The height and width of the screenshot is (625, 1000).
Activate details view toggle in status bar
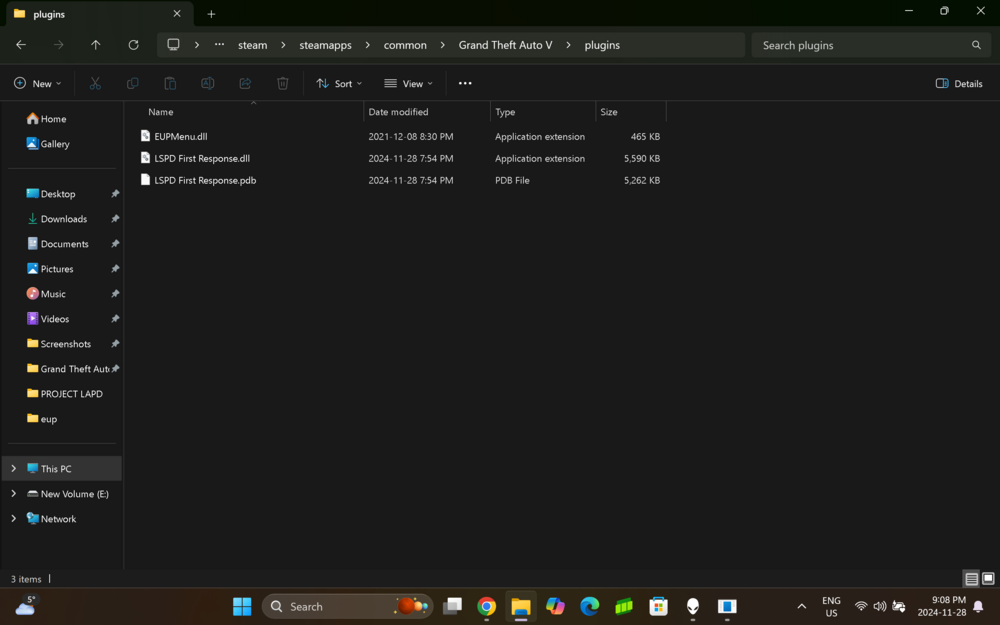coord(970,579)
